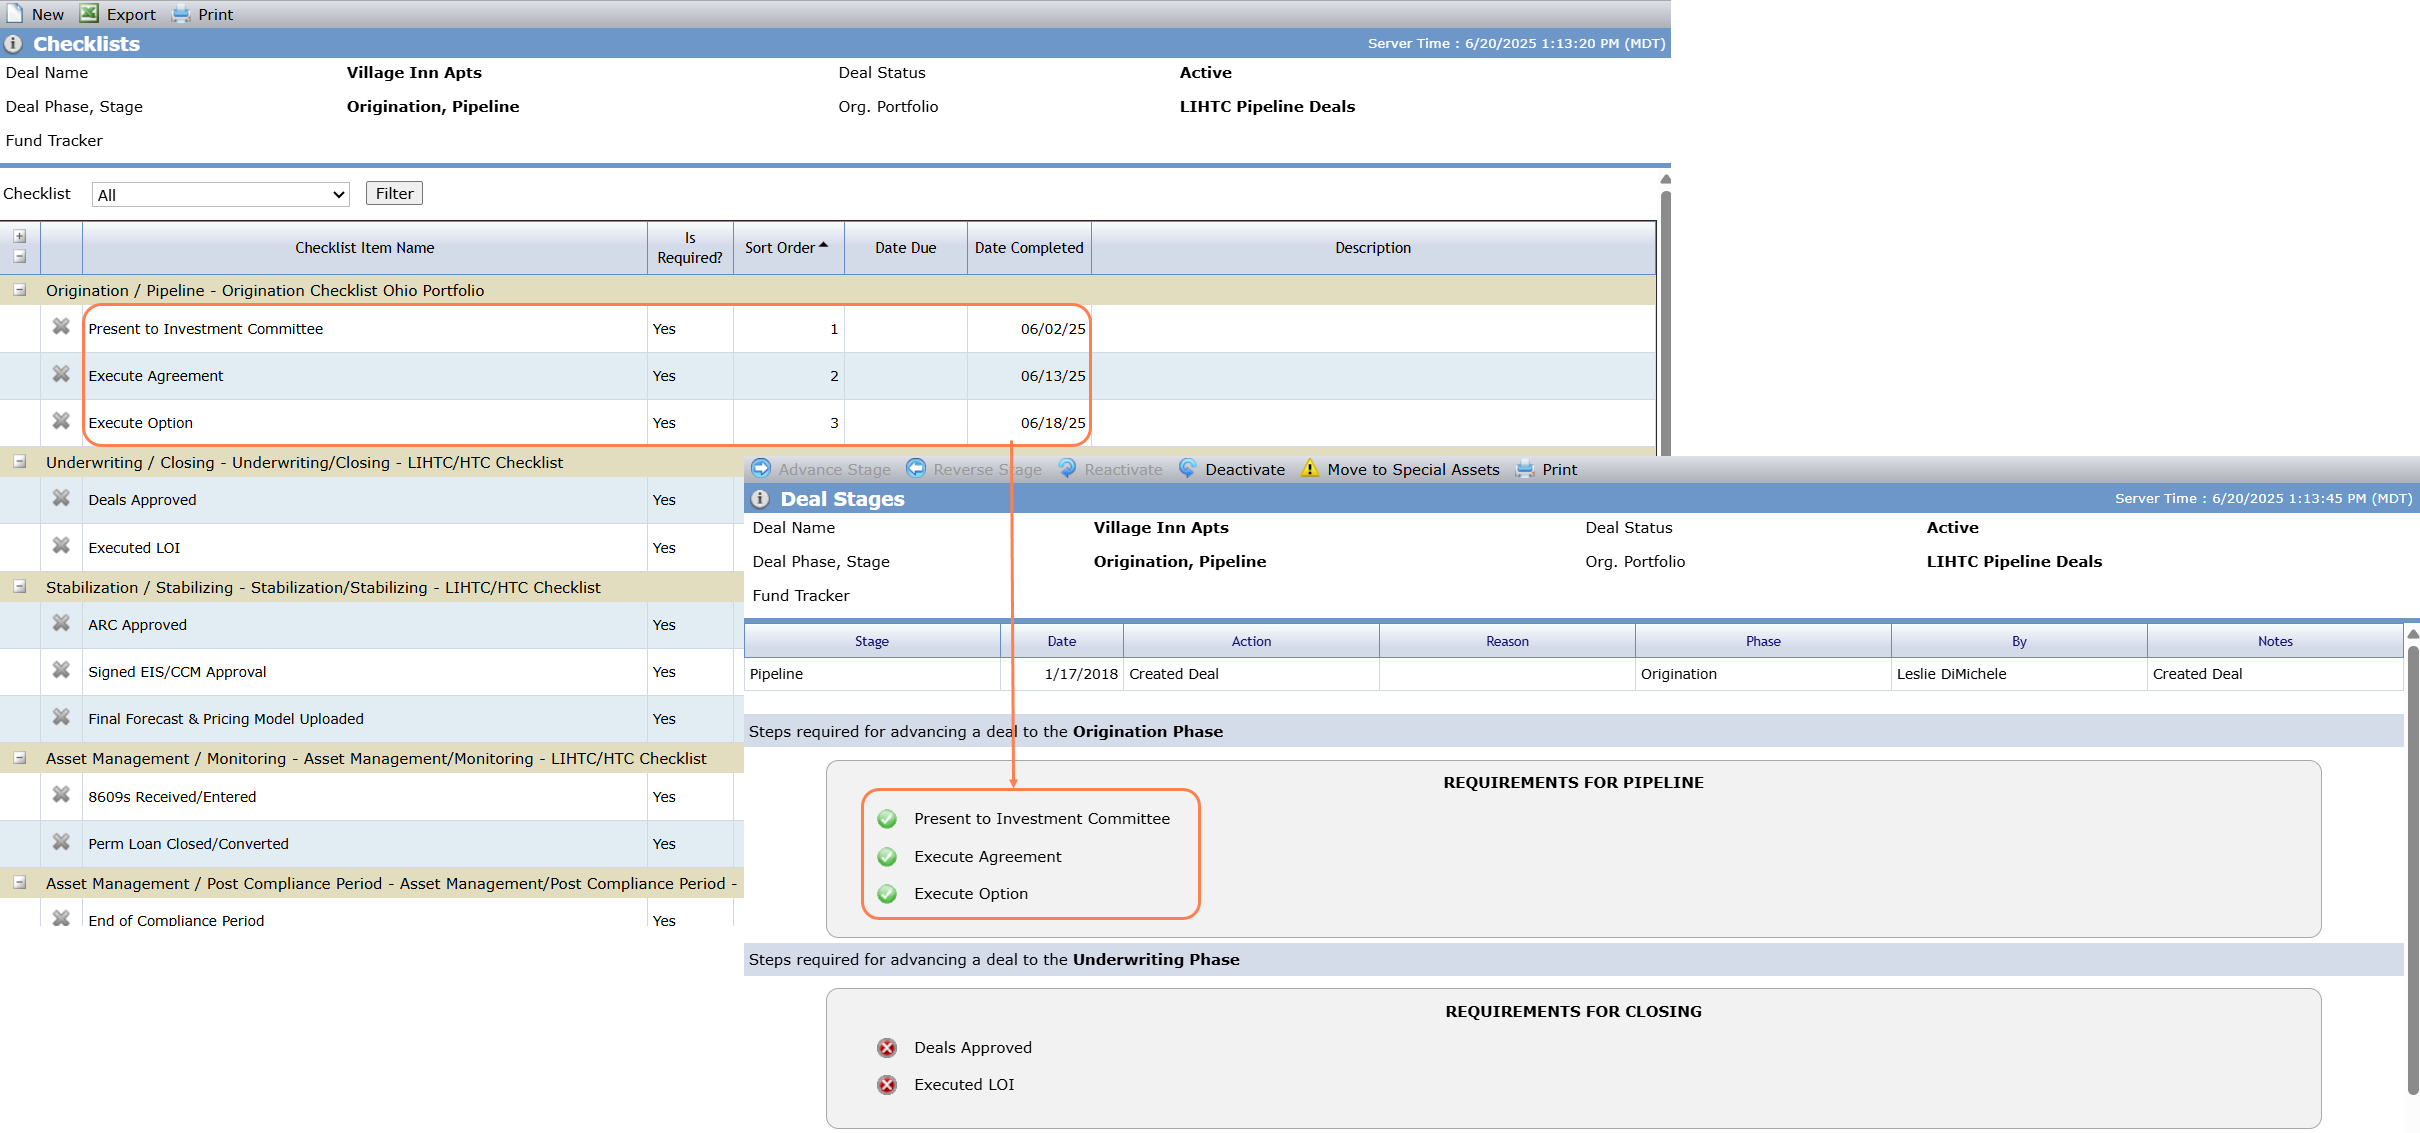This screenshot has width=2420, height=1133.
Task: Open the Checklist filter dropdown
Action: (x=221, y=194)
